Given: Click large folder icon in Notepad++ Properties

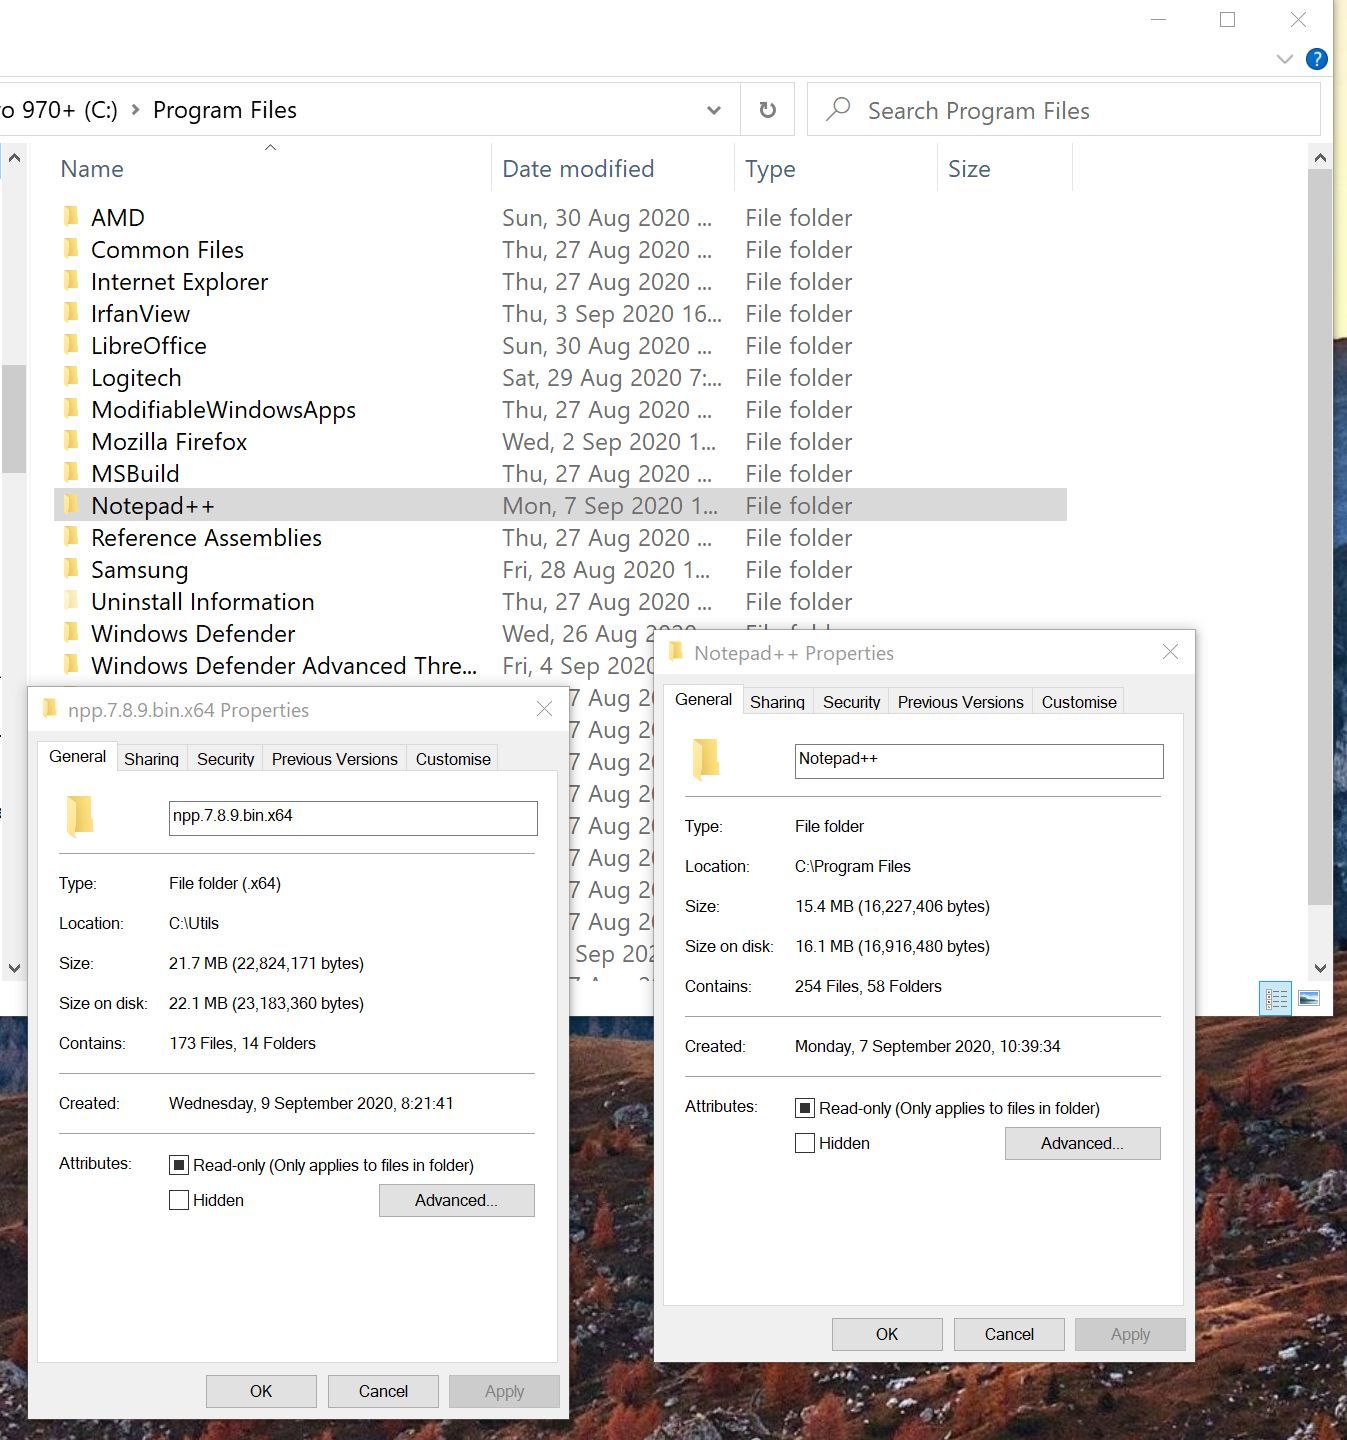Looking at the screenshot, I should pyautogui.click(x=706, y=759).
